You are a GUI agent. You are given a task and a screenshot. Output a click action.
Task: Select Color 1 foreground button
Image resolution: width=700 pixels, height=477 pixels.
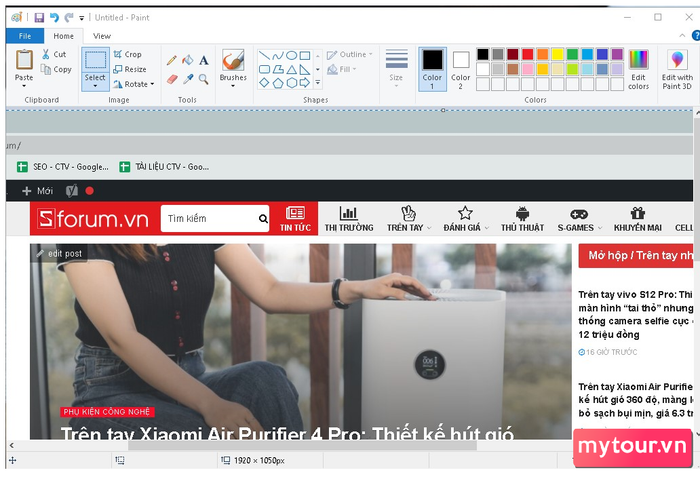click(x=432, y=69)
